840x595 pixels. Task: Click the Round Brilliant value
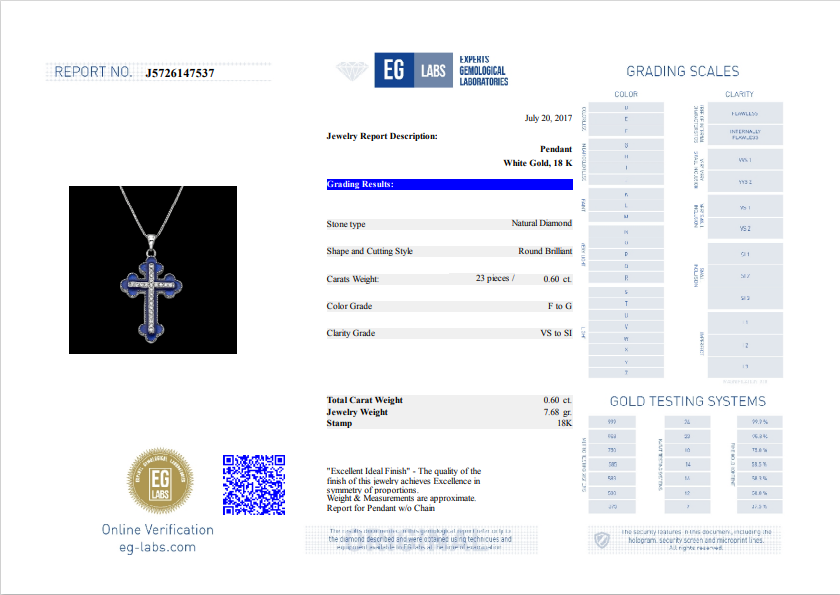tap(545, 251)
